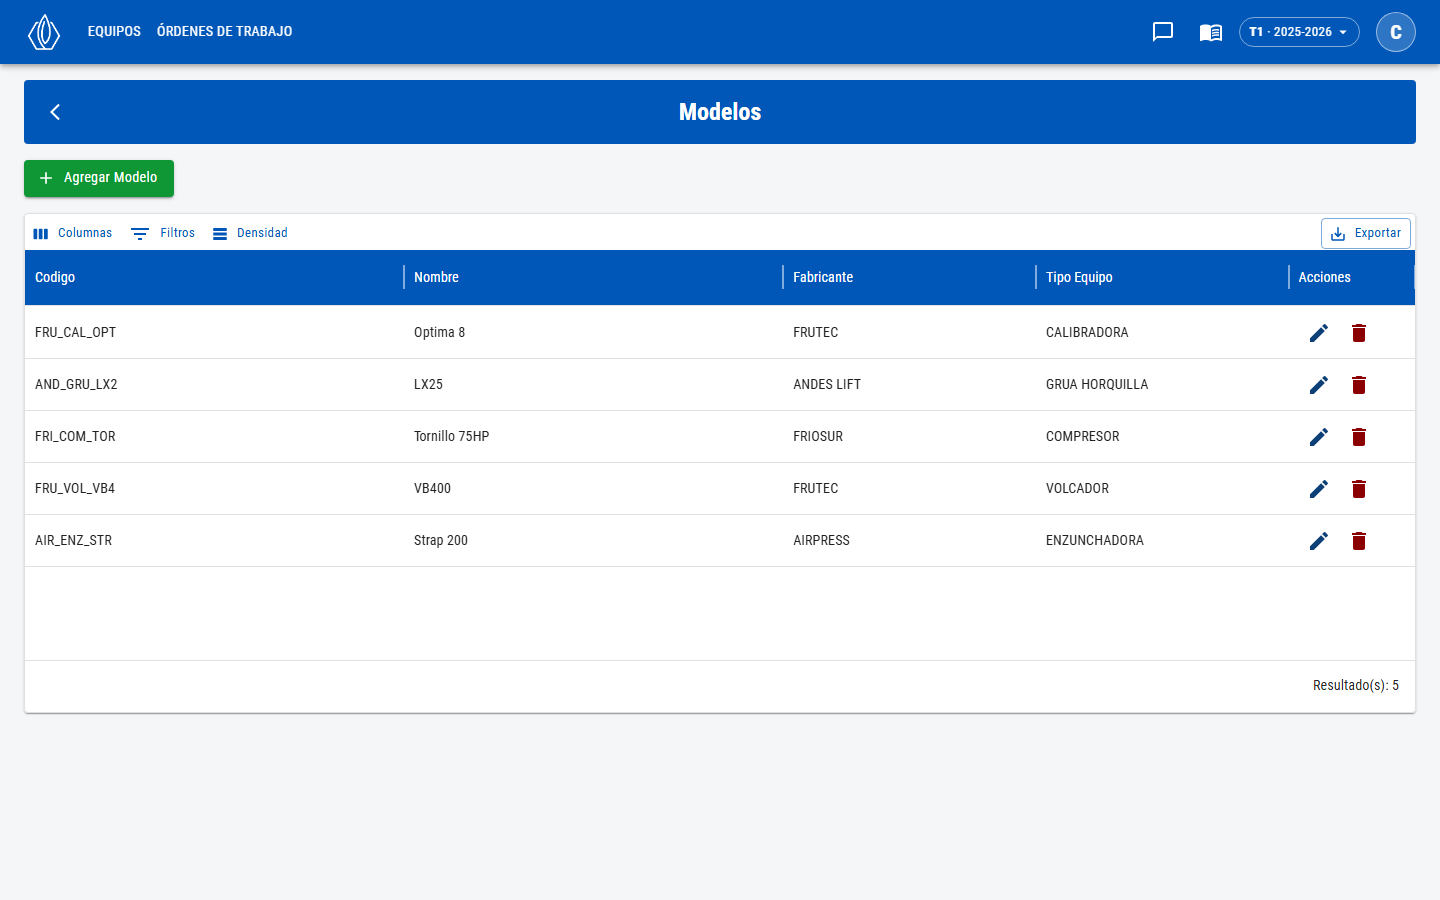Select the LX25 name cell

coord(593,385)
